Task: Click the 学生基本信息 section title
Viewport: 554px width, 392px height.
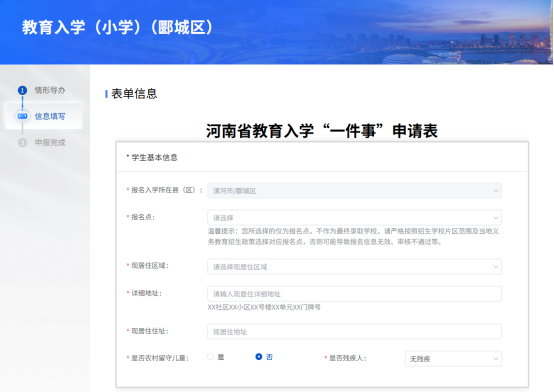Action: point(154,158)
